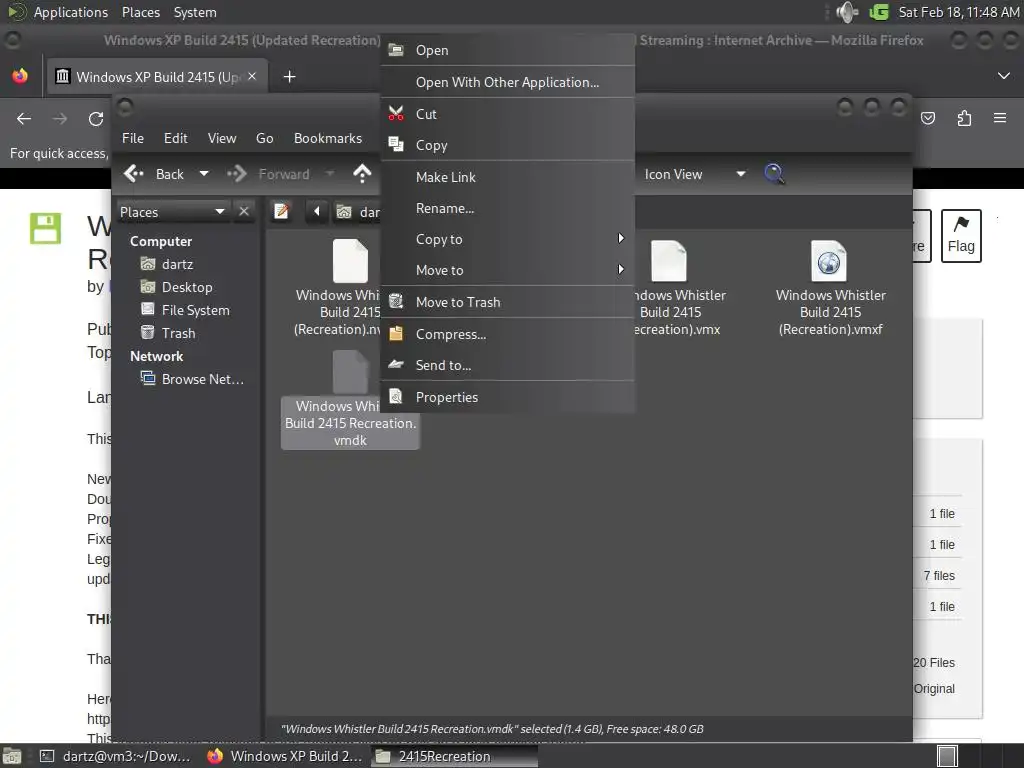Open the File menu in file manager
Viewport: 1024px width, 768px height.
tap(133, 138)
